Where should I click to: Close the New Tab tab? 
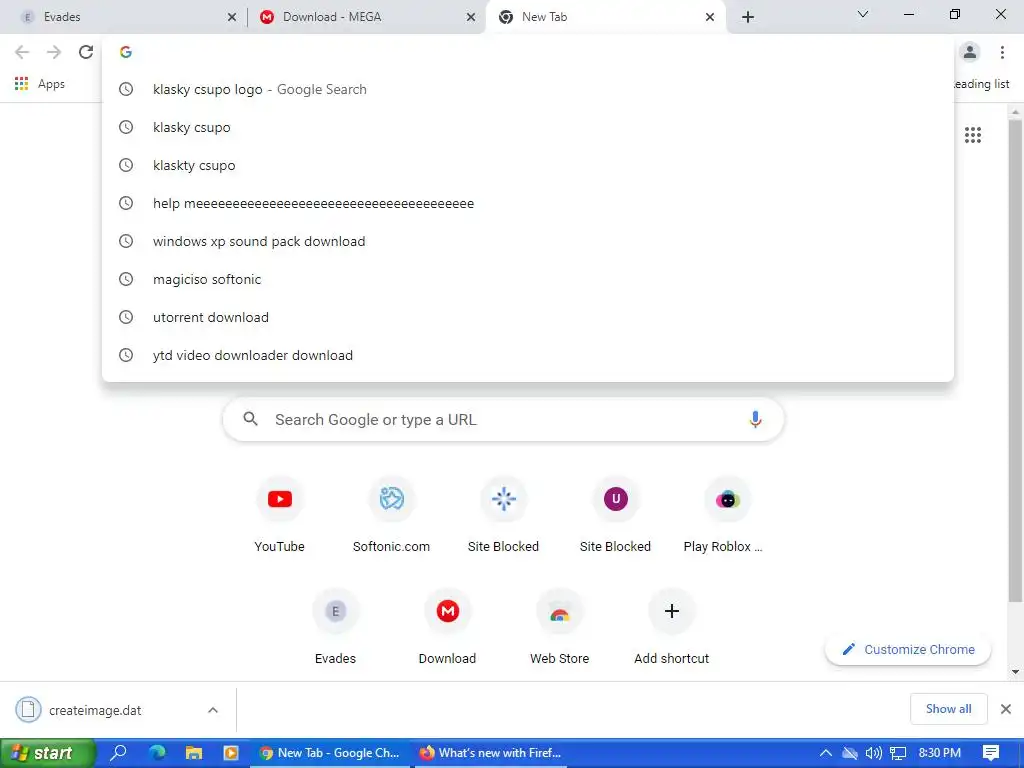pyautogui.click(x=710, y=18)
